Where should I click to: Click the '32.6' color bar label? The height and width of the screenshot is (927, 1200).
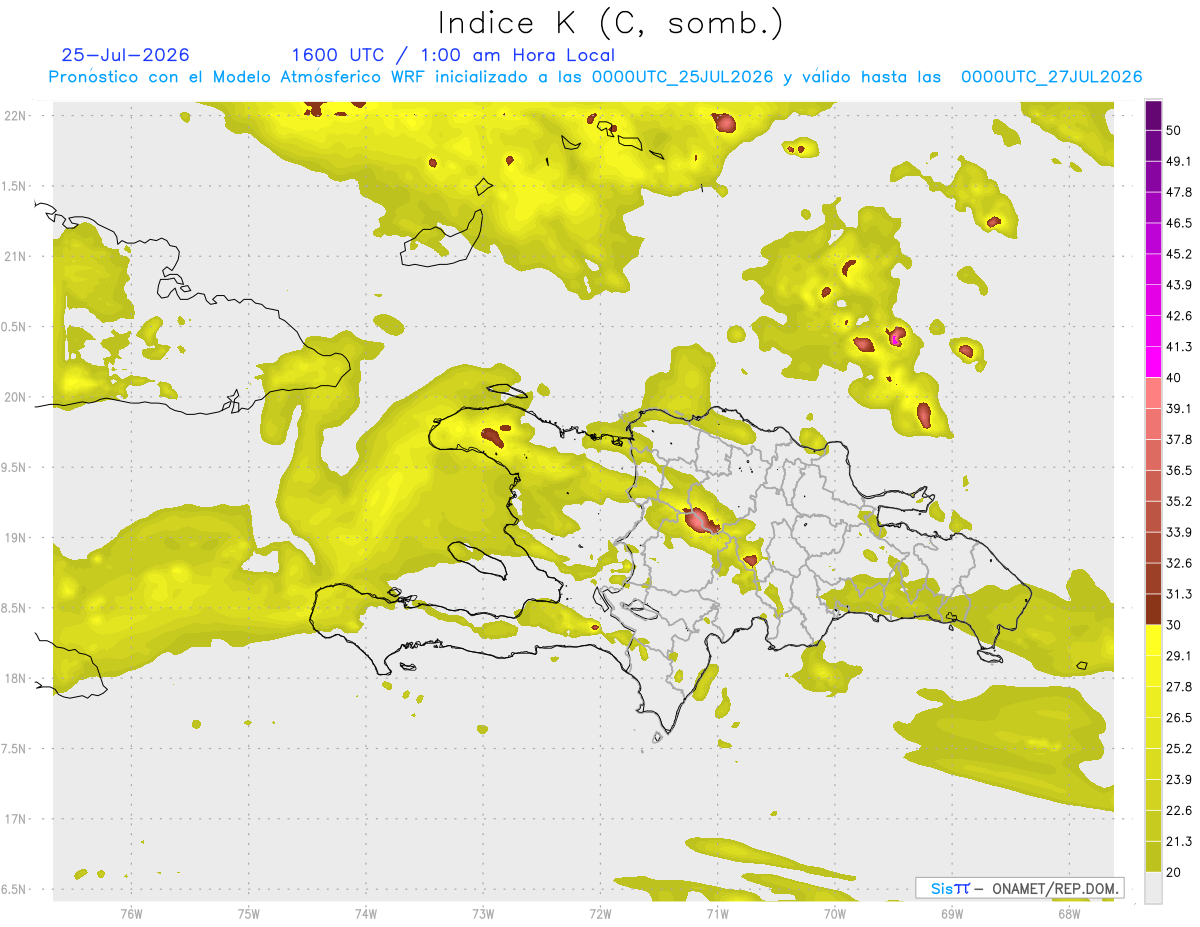[x=1178, y=563]
